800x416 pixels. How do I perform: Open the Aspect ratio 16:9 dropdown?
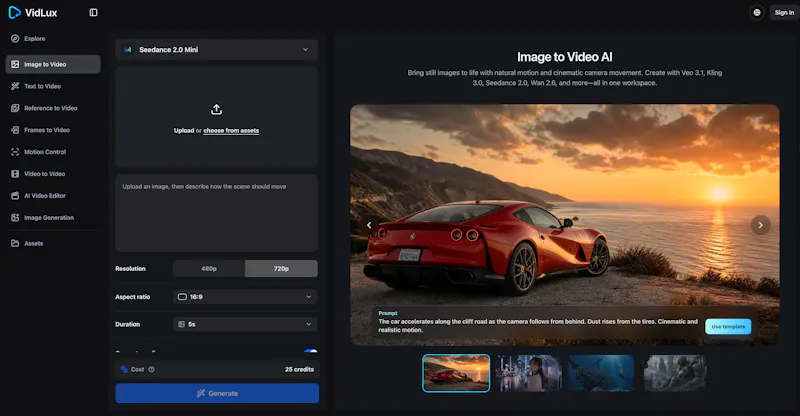pyautogui.click(x=245, y=297)
